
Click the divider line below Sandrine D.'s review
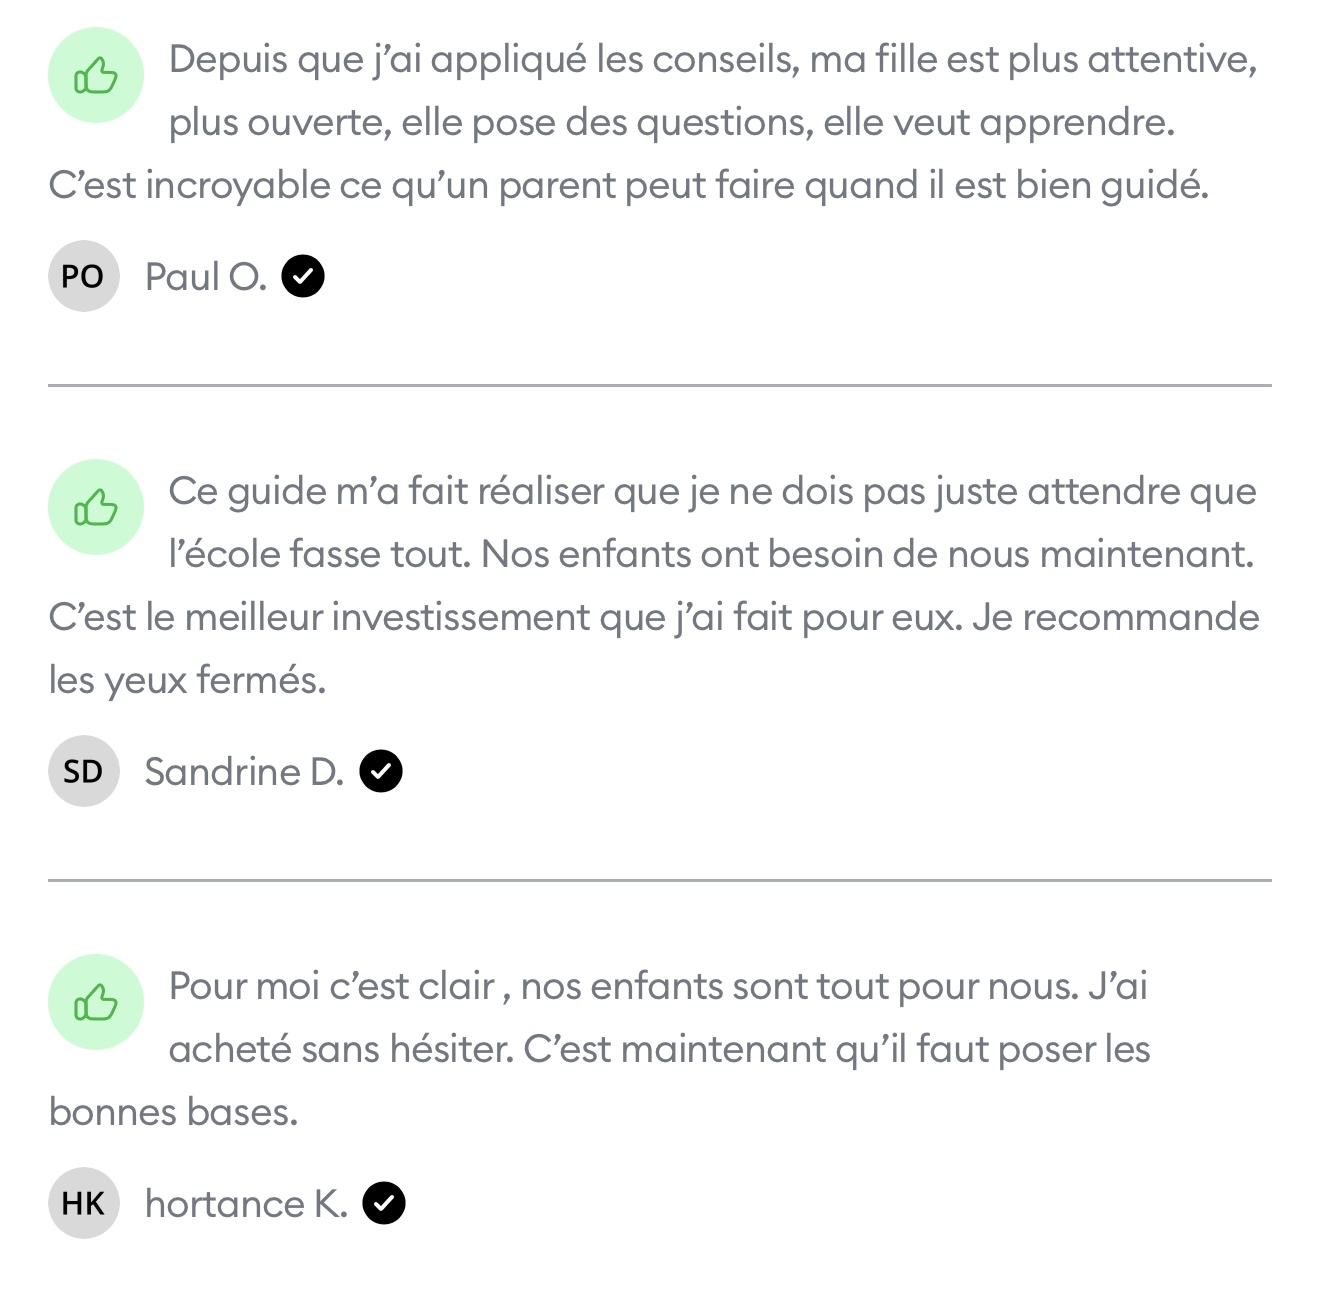(x=660, y=880)
